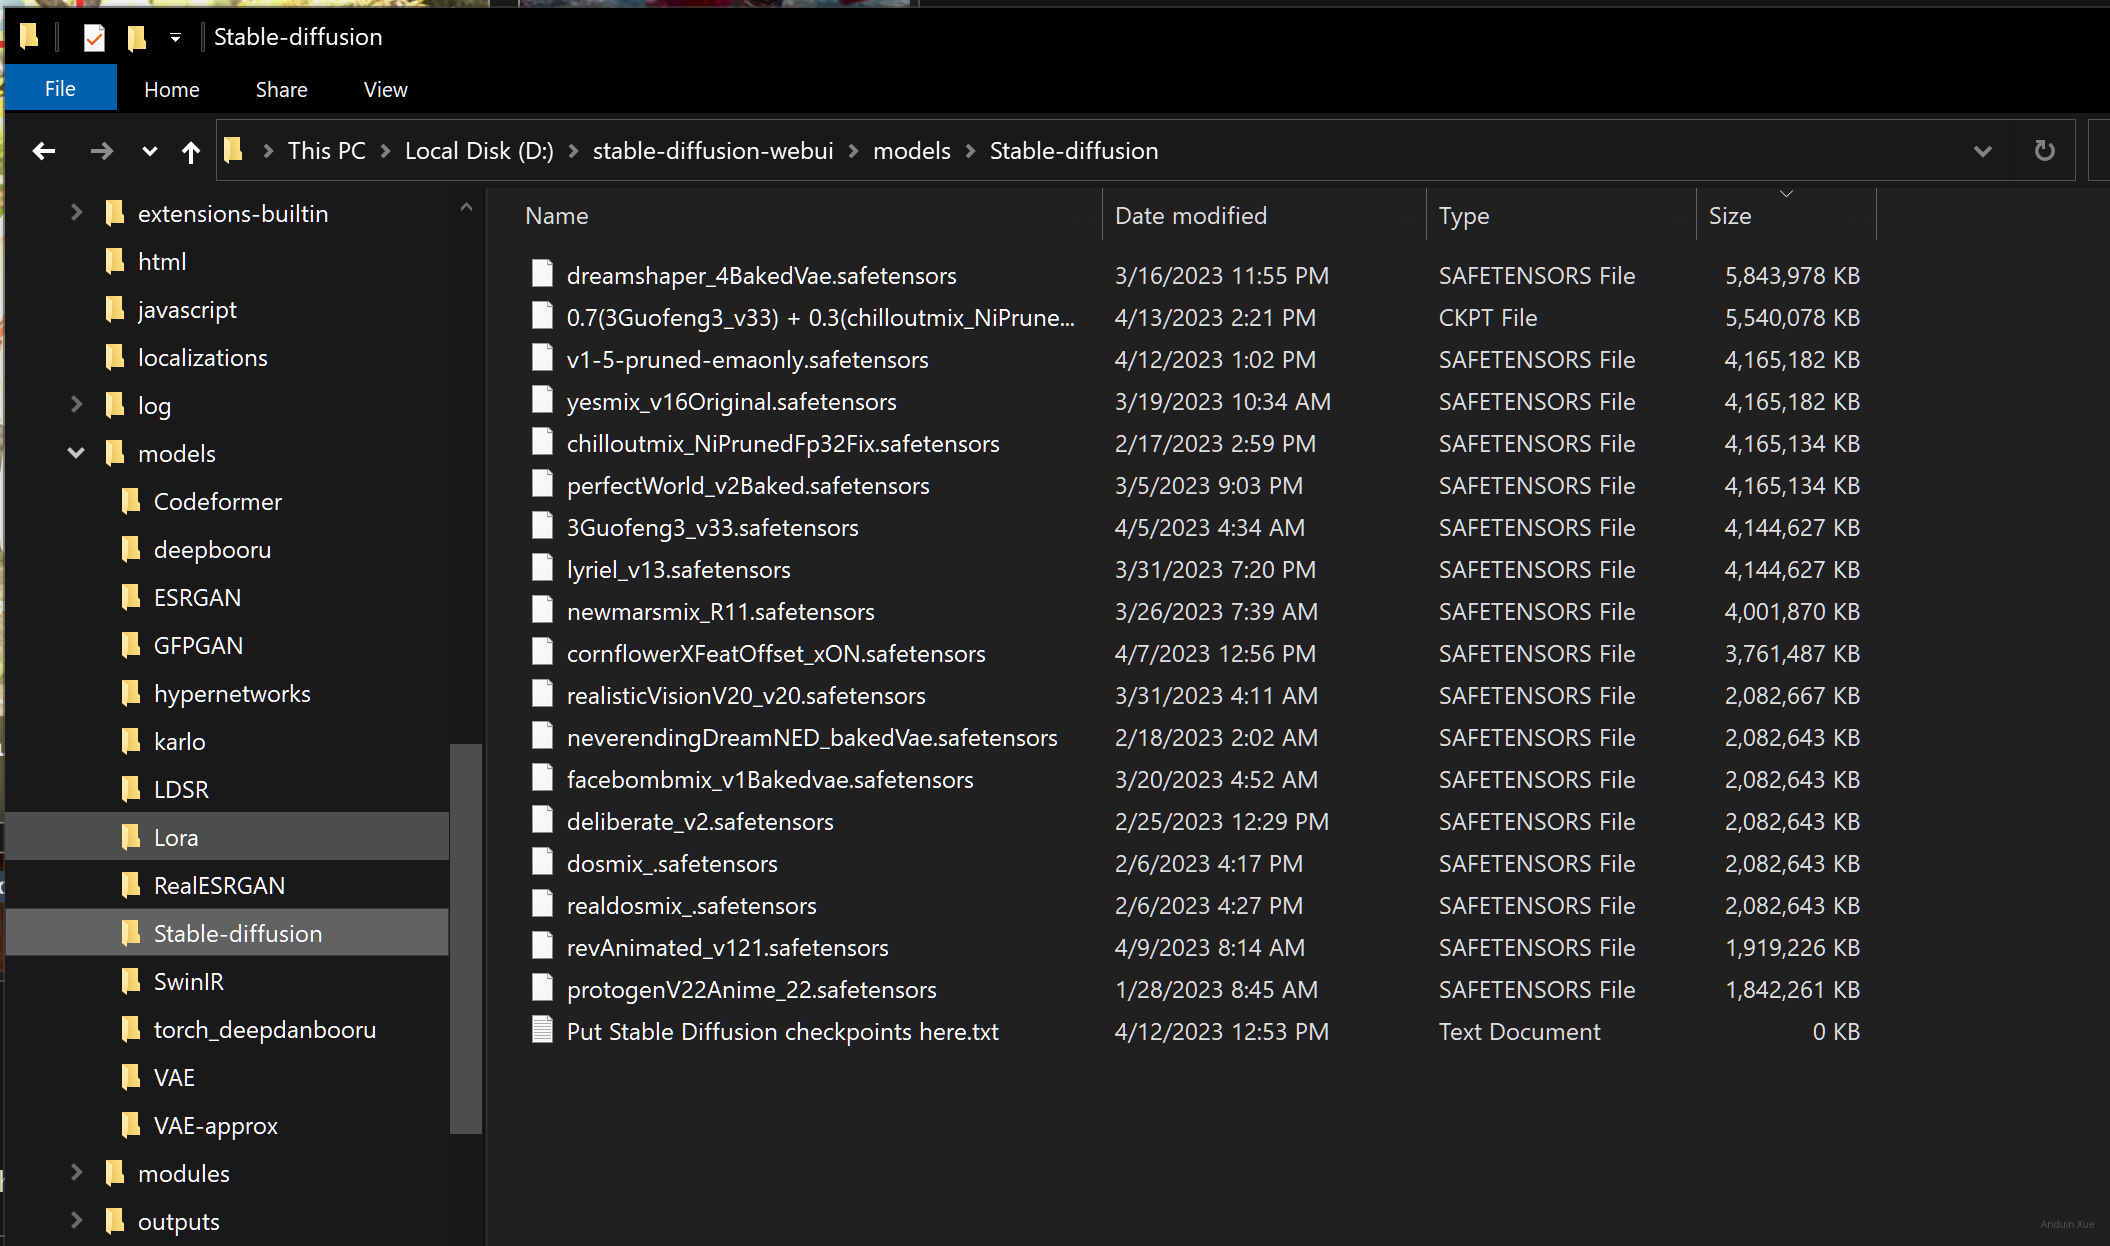Expand the address bar history dropdown
The height and width of the screenshot is (1246, 2110).
pyautogui.click(x=1982, y=151)
